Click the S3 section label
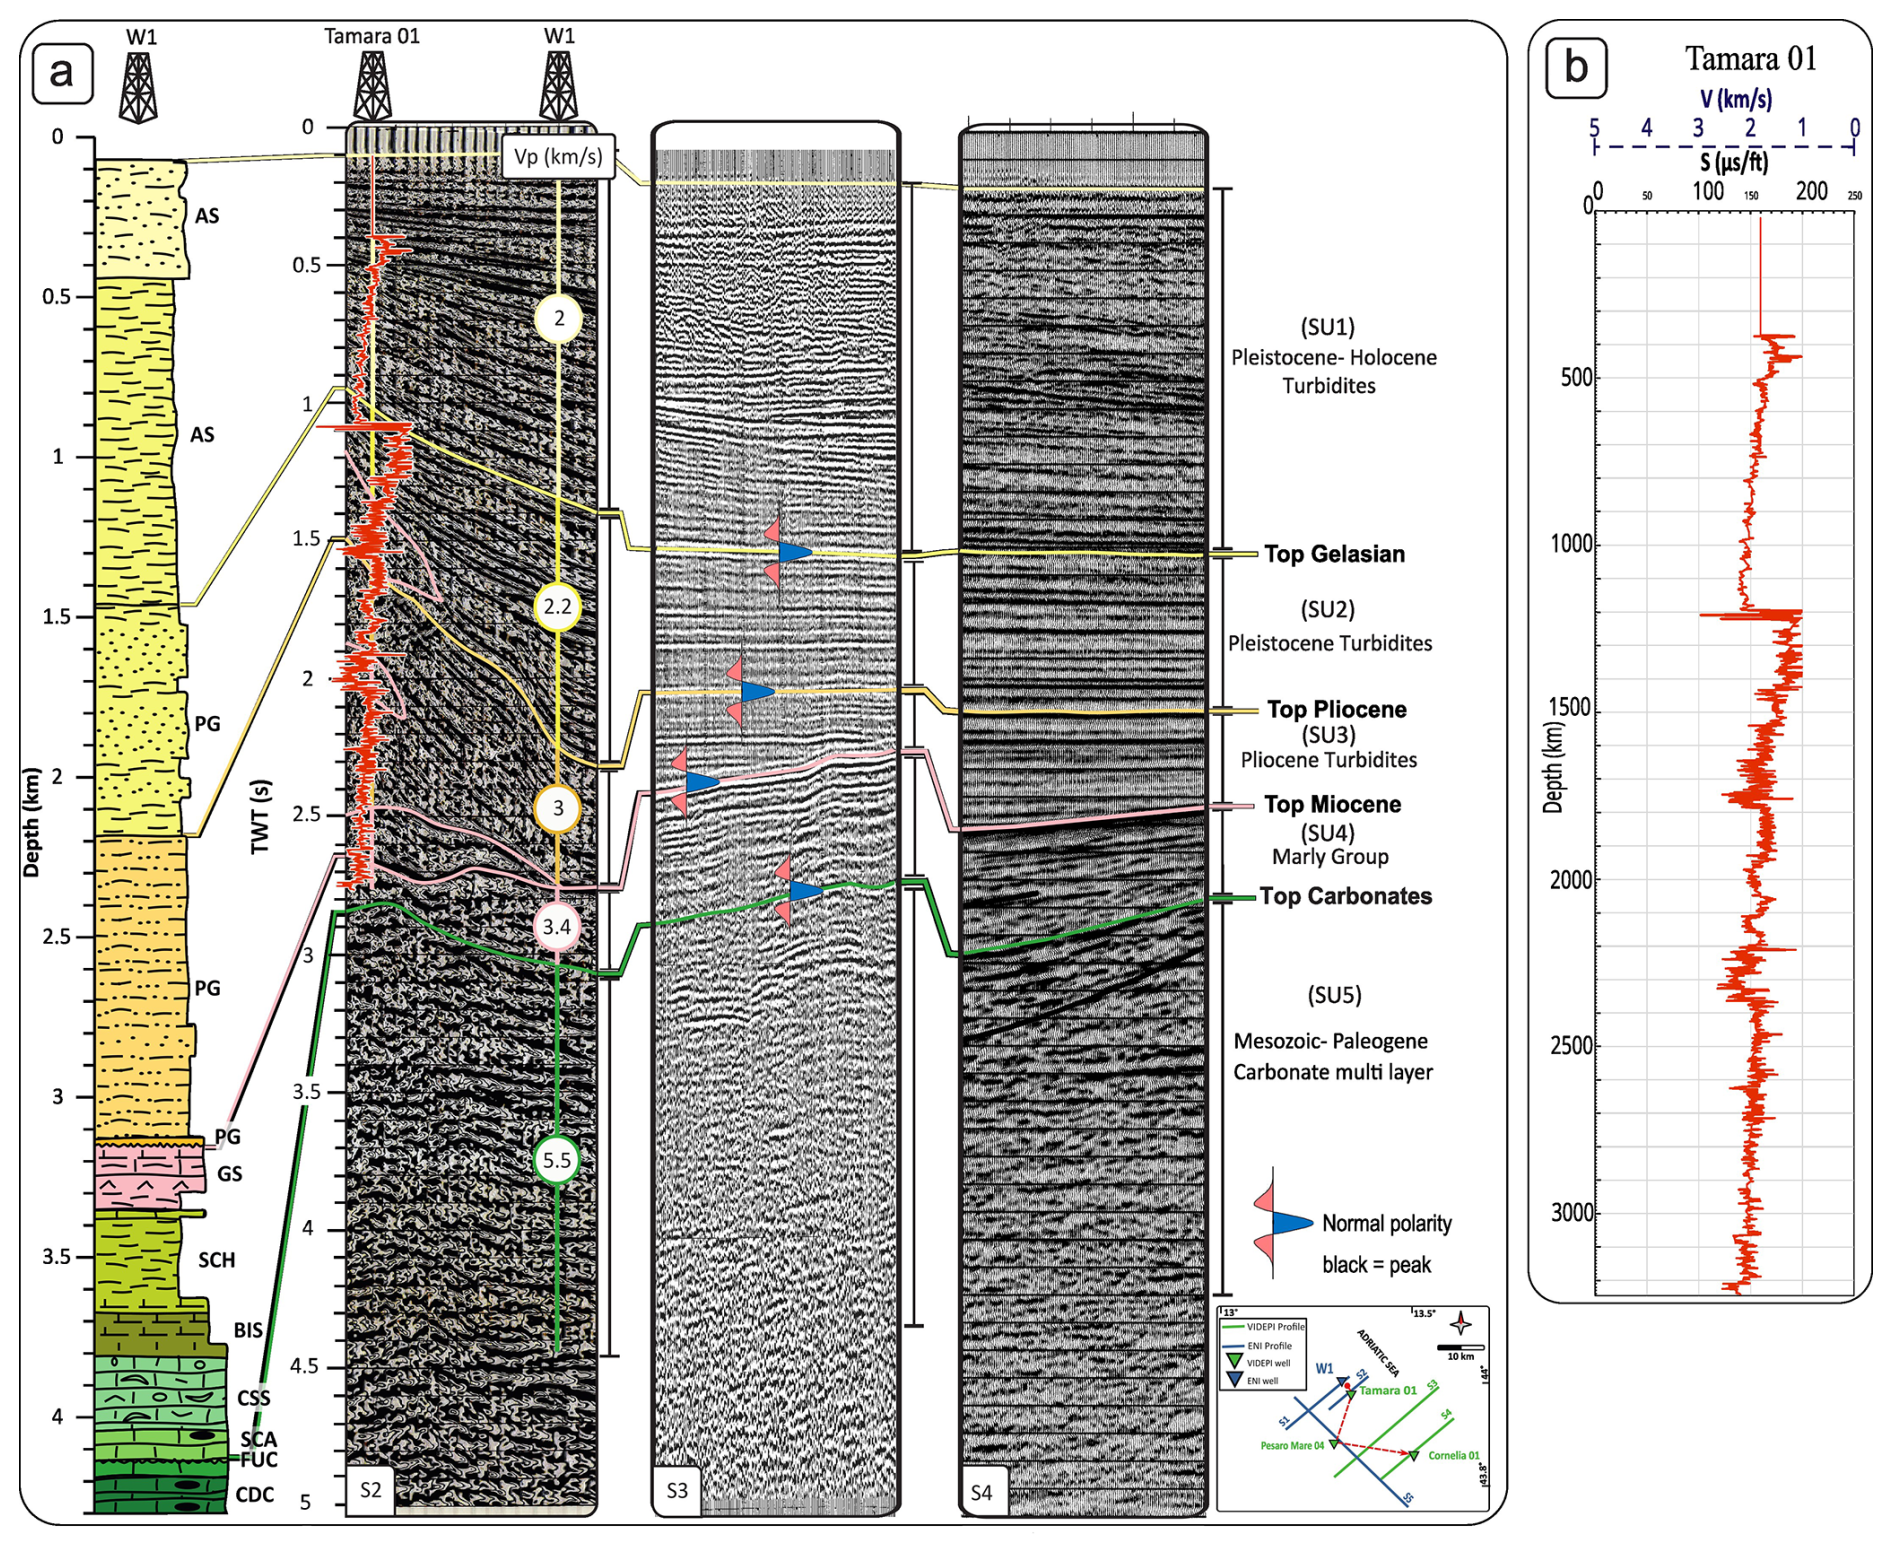 coord(677,1490)
